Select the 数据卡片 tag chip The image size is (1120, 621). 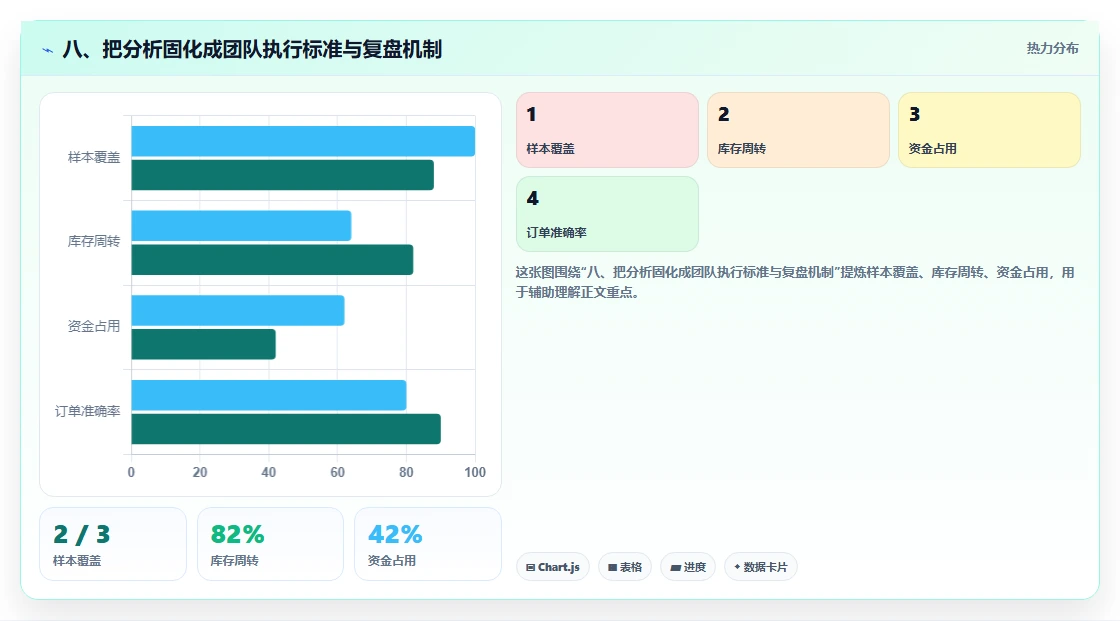(x=761, y=567)
